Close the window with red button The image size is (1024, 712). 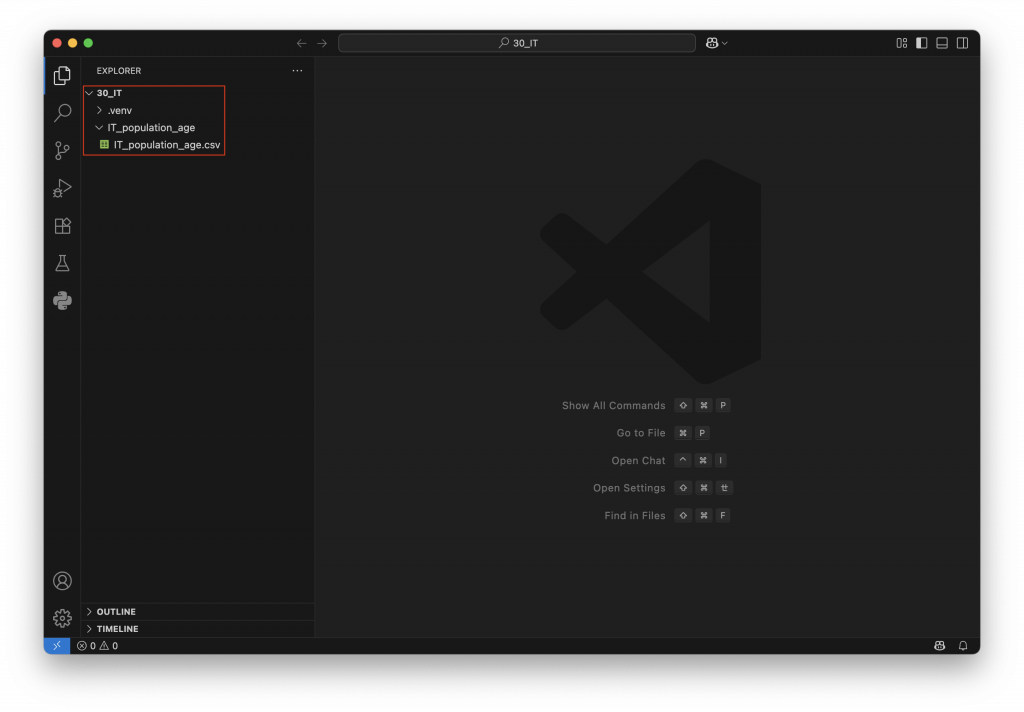tap(57, 43)
